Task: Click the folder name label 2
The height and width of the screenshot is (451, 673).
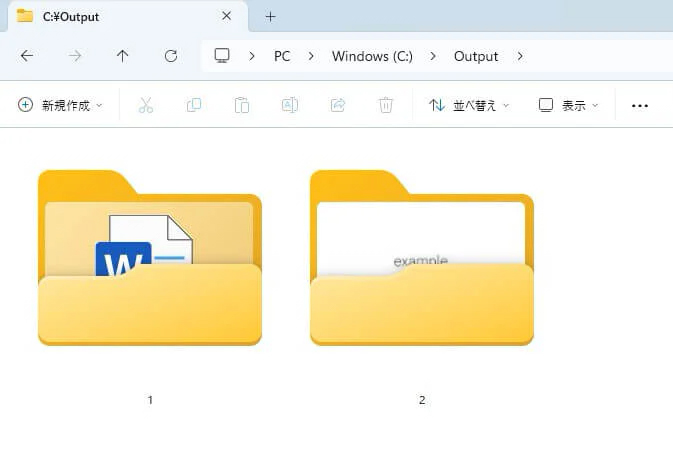Action: pos(422,400)
